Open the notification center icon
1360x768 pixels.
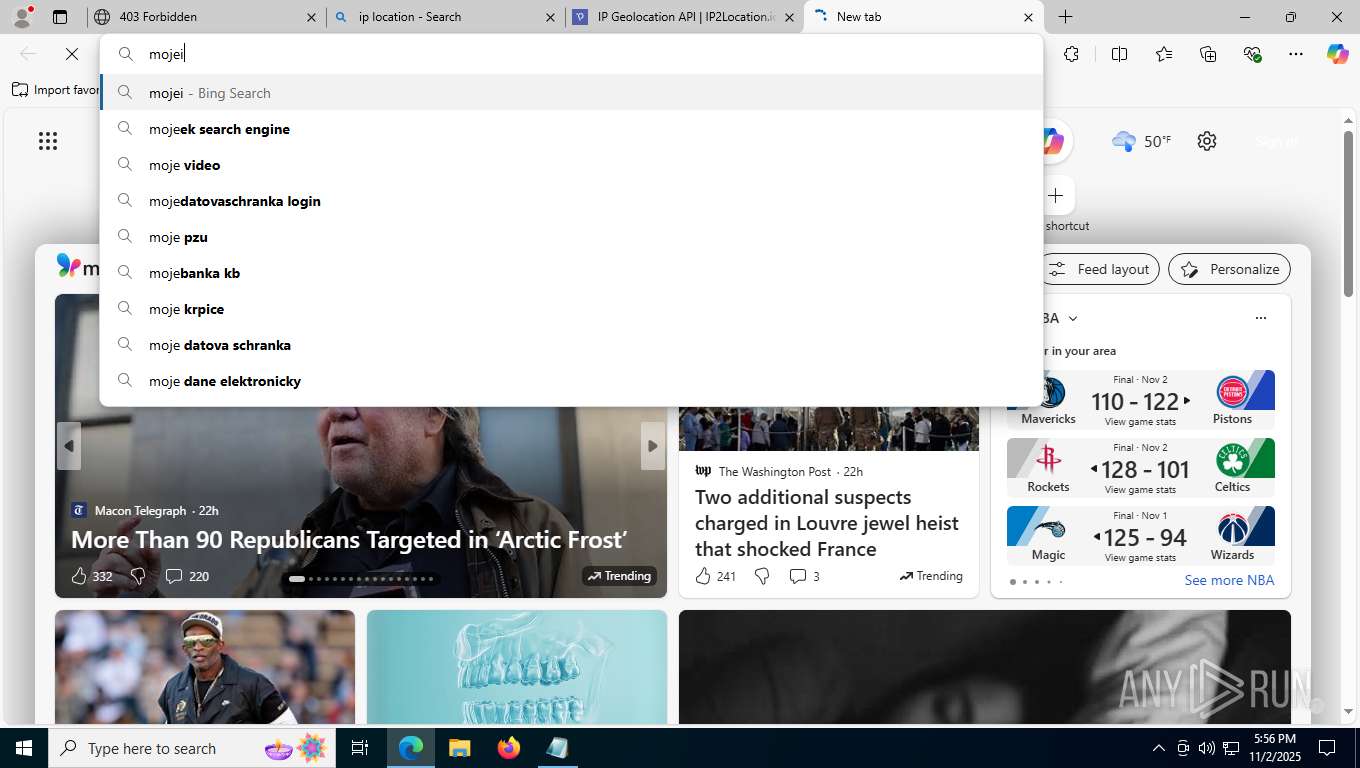pos(1327,748)
